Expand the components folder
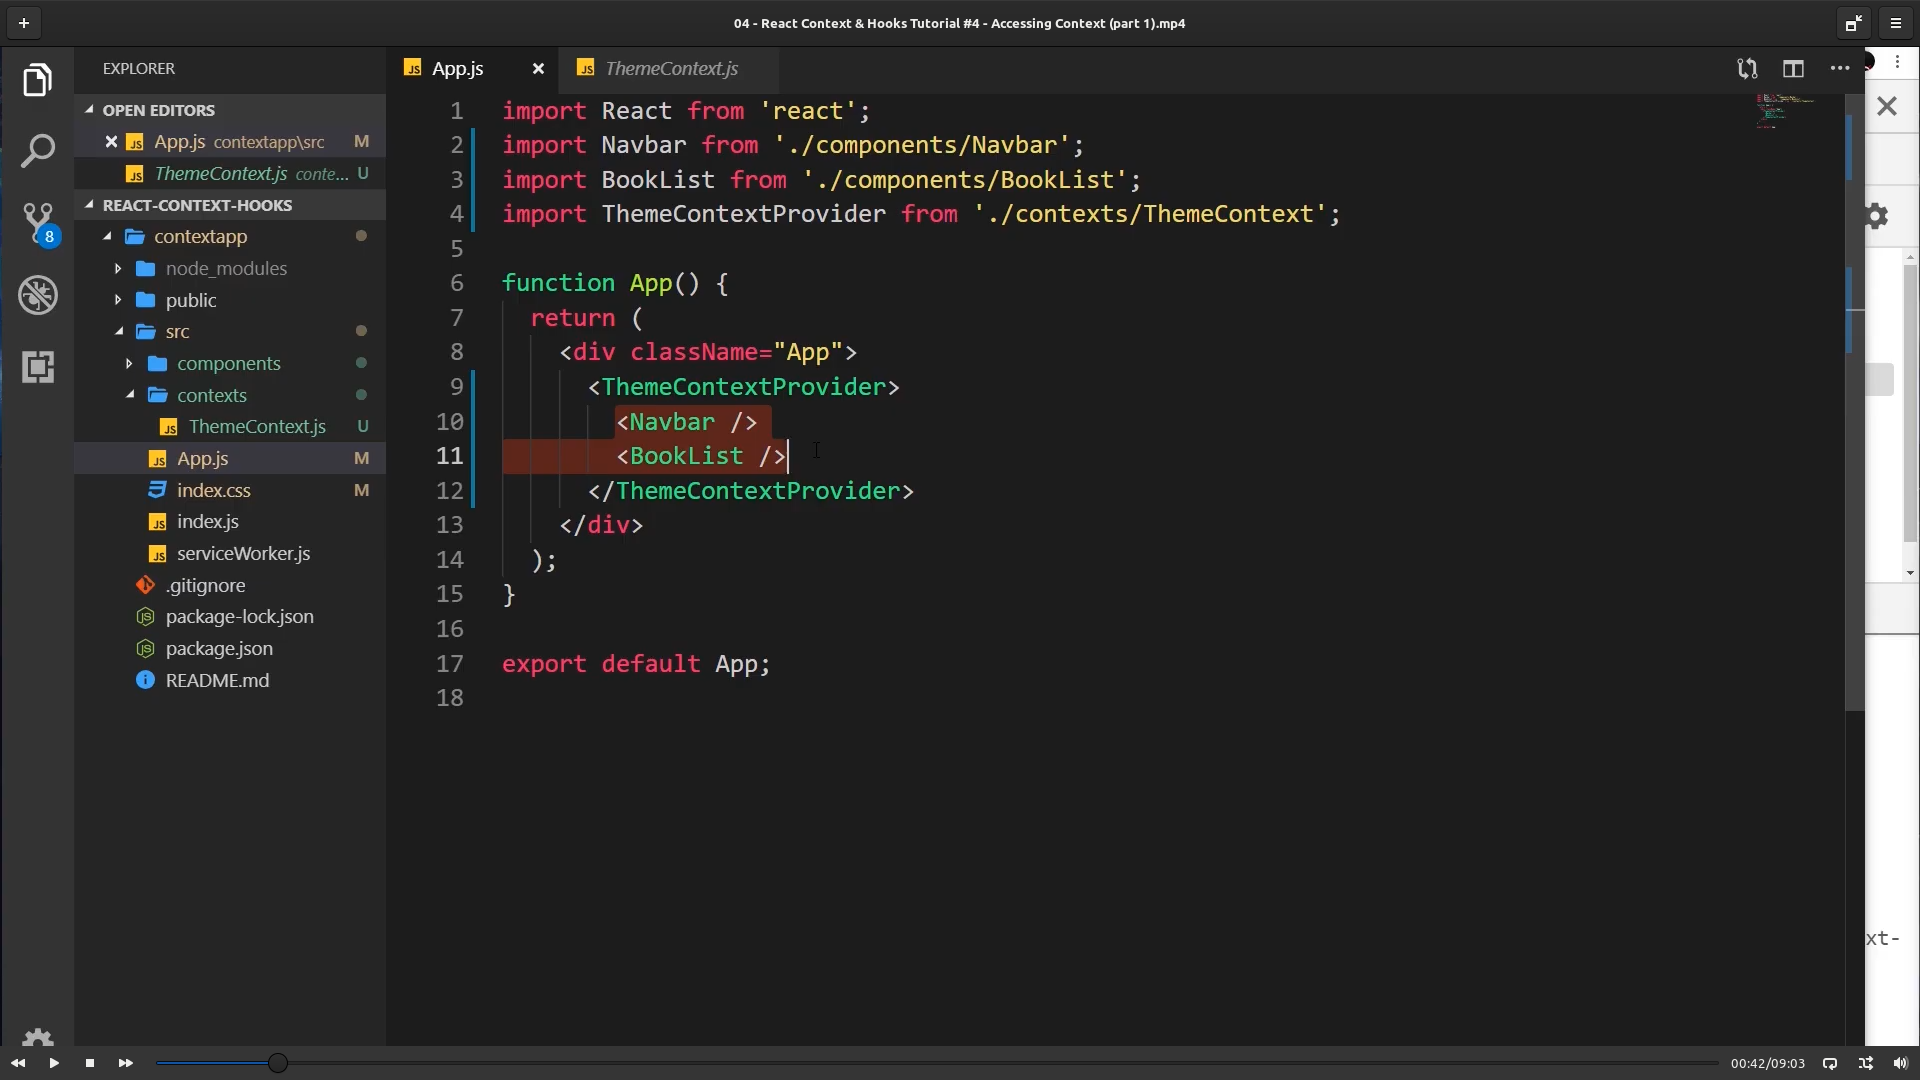Image resolution: width=1920 pixels, height=1080 pixels. [228, 363]
